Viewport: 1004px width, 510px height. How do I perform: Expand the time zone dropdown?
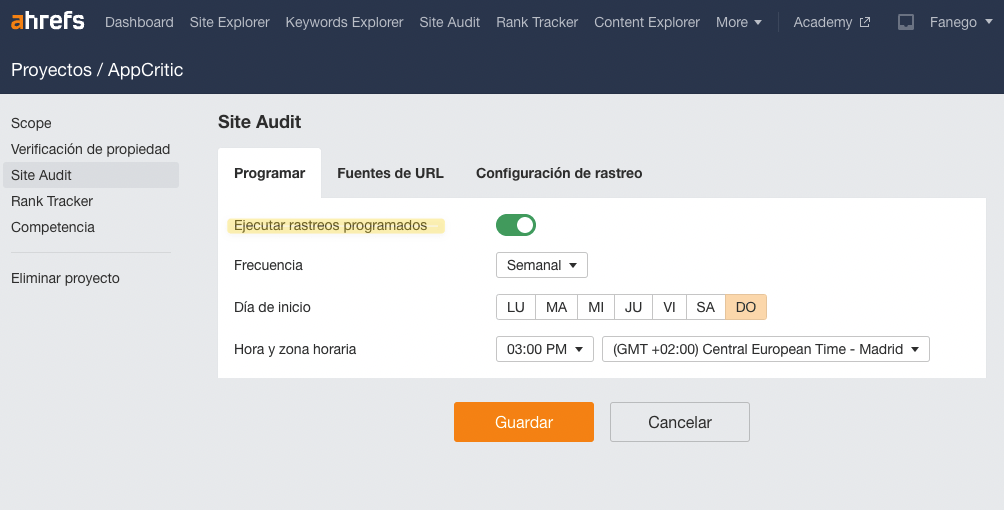(x=765, y=349)
